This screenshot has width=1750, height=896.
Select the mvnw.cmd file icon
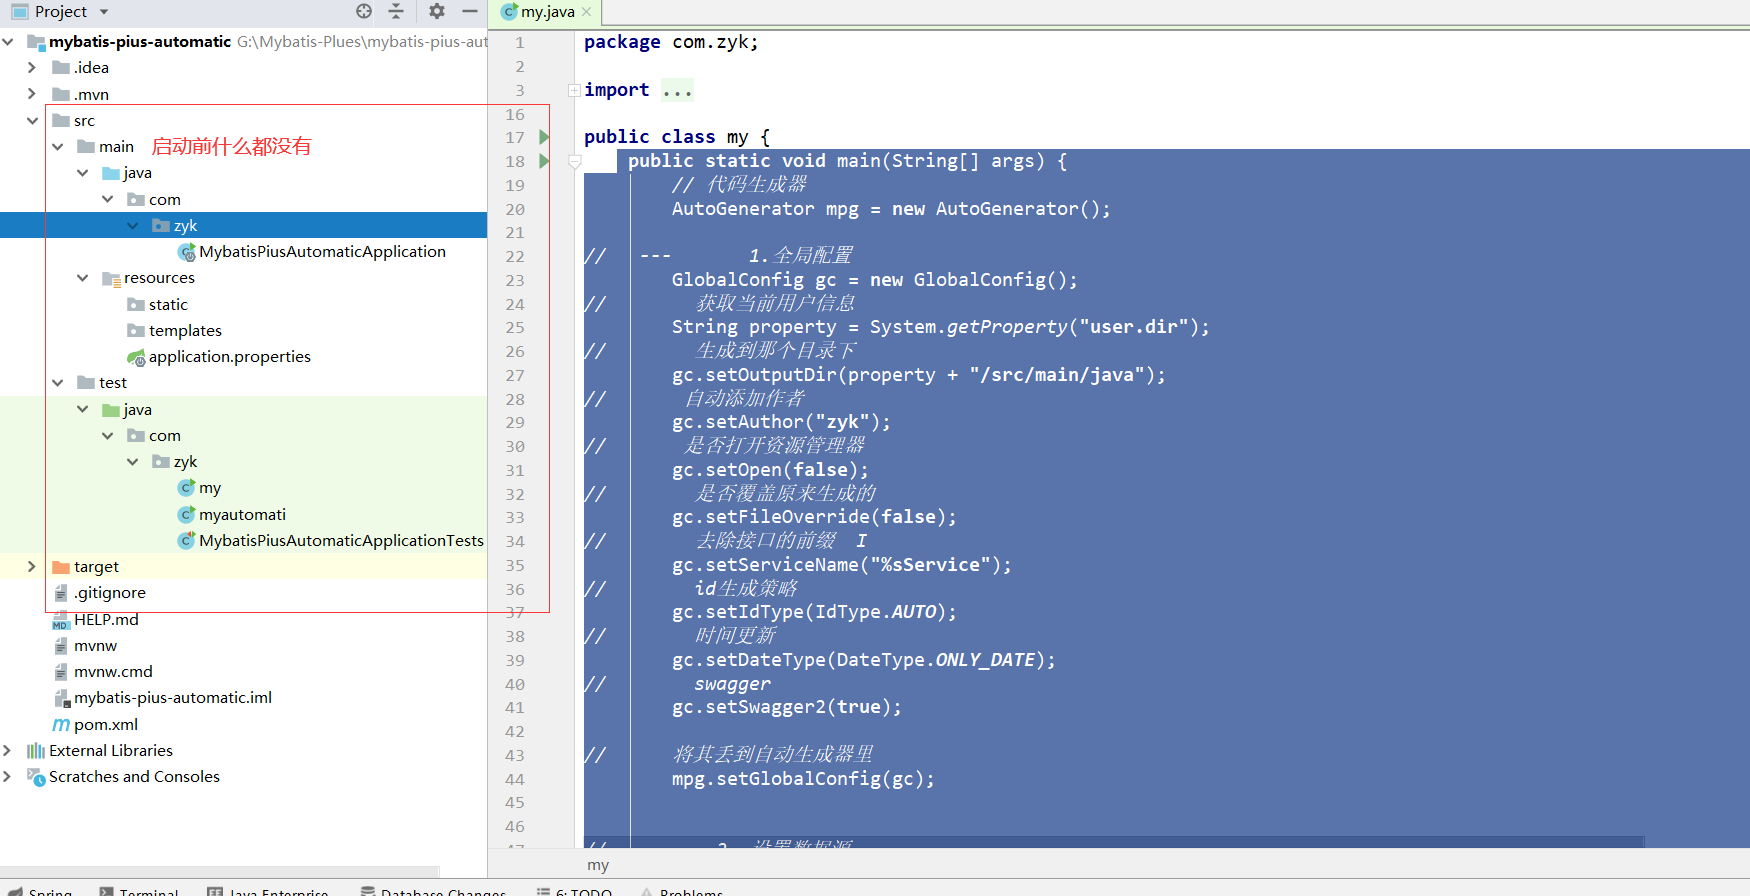click(61, 672)
